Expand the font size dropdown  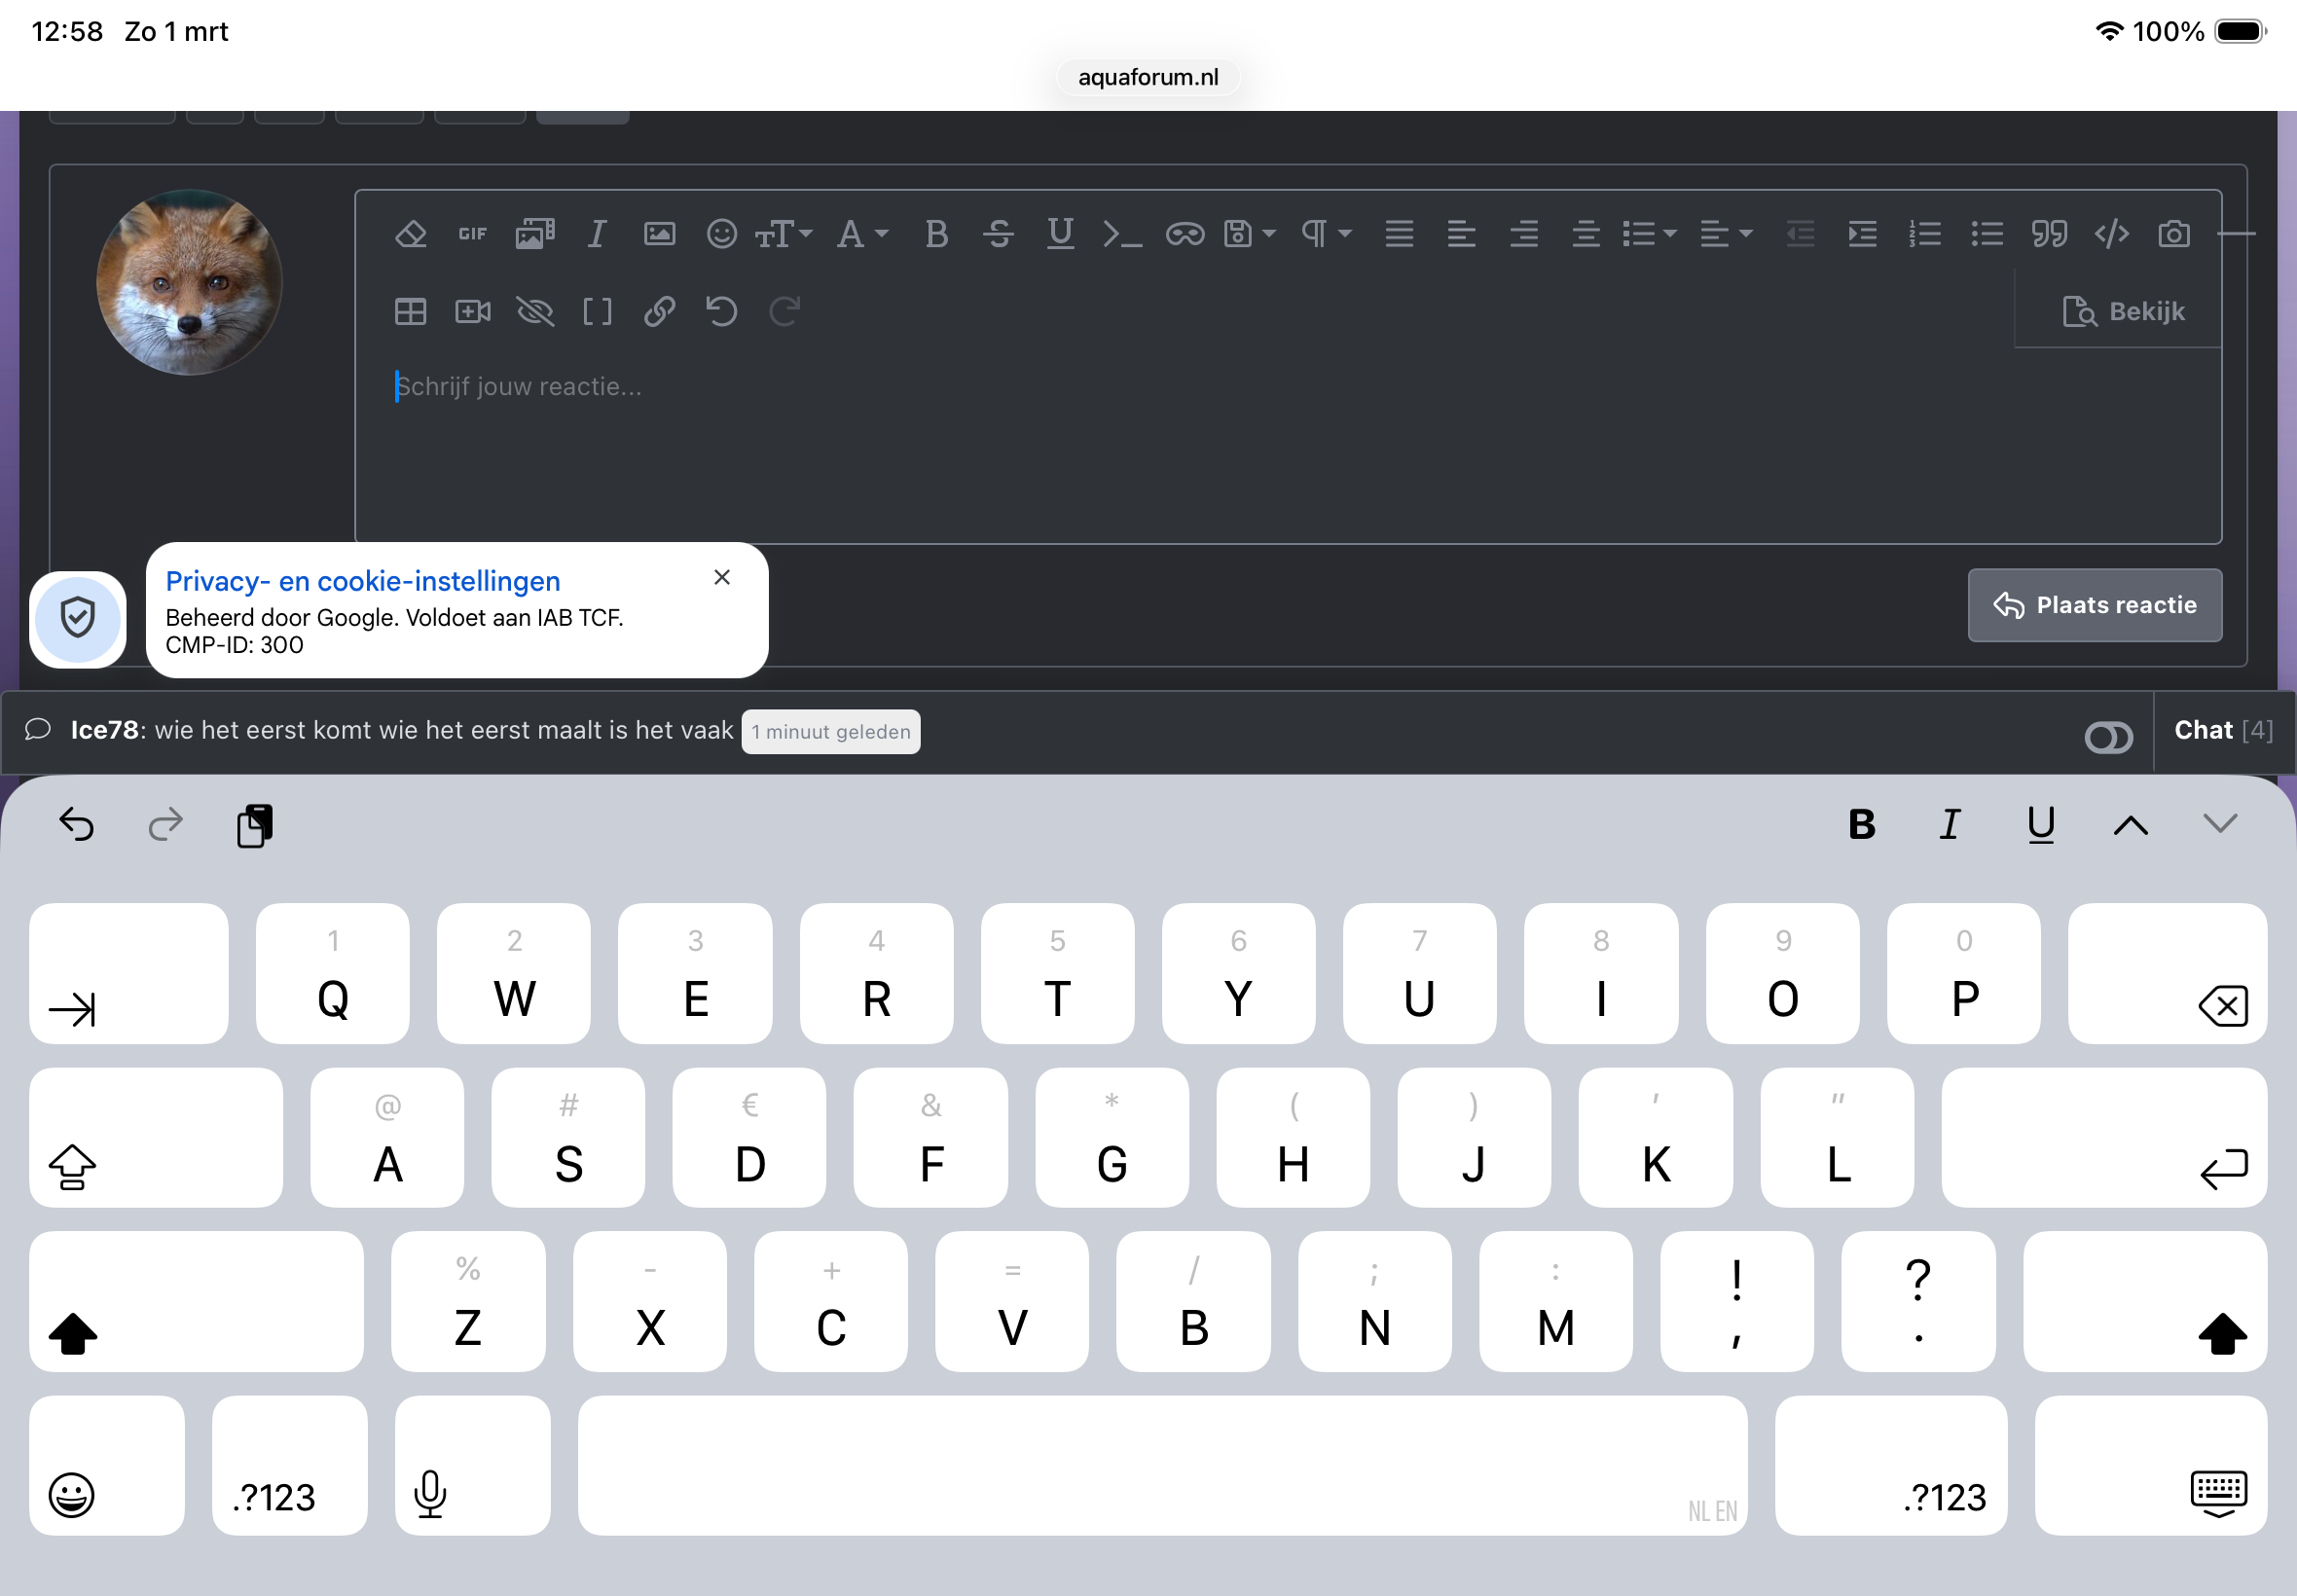[x=784, y=234]
